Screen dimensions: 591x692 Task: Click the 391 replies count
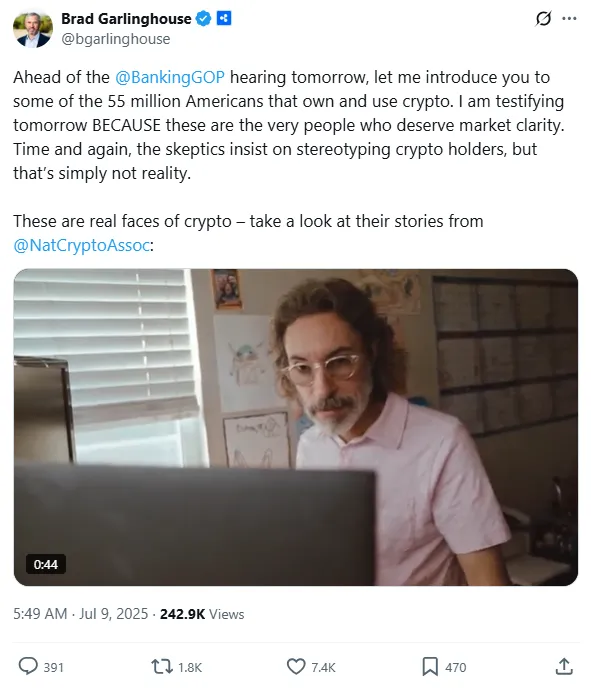tap(53, 667)
